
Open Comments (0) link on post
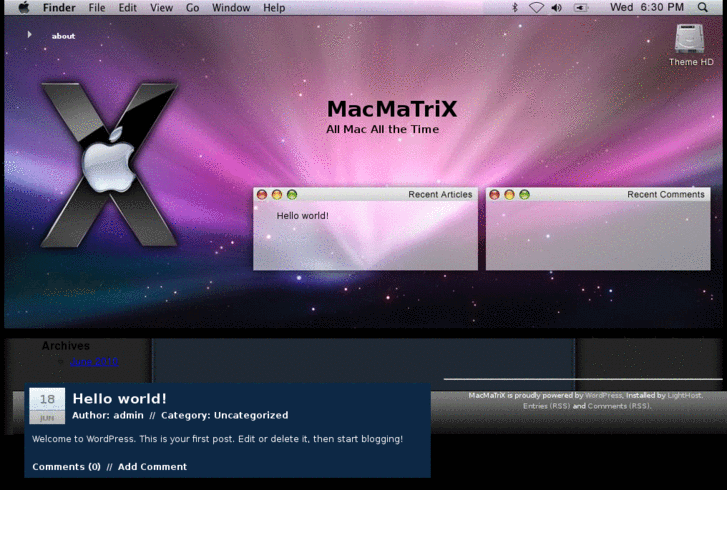coord(66,466)
